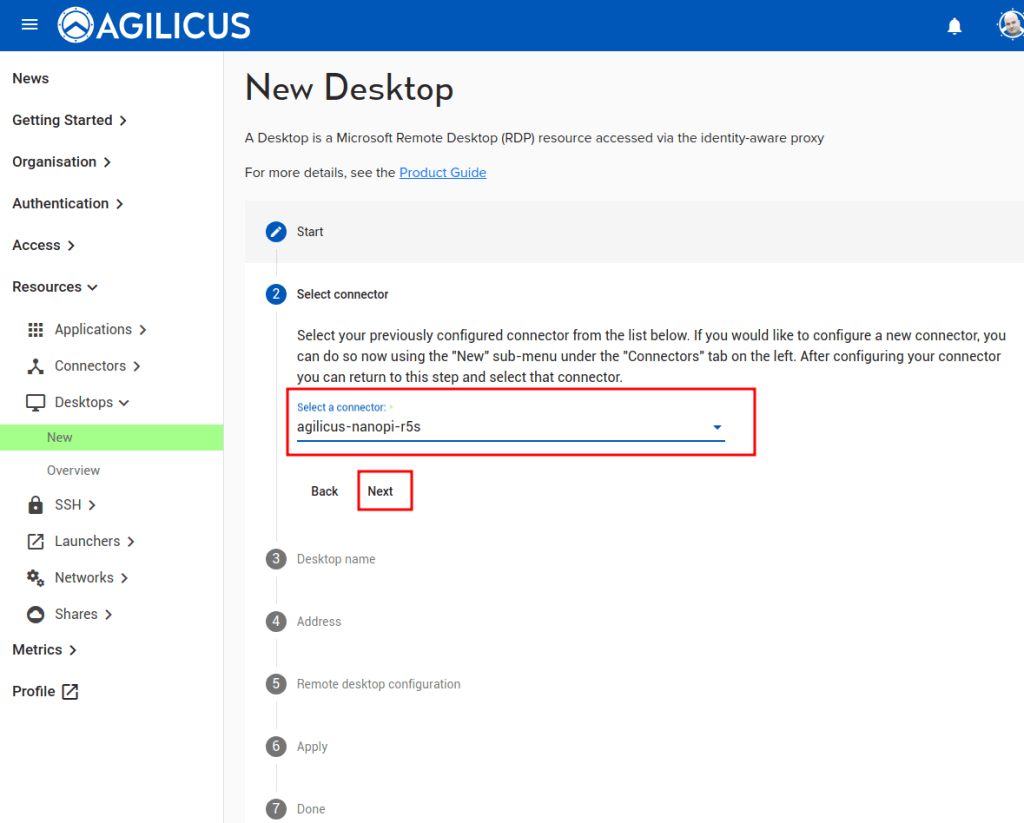The height and width of the screenshot is (823, 1024).
Task: Click the Networks gears icon
Action: tap(36, 578)
